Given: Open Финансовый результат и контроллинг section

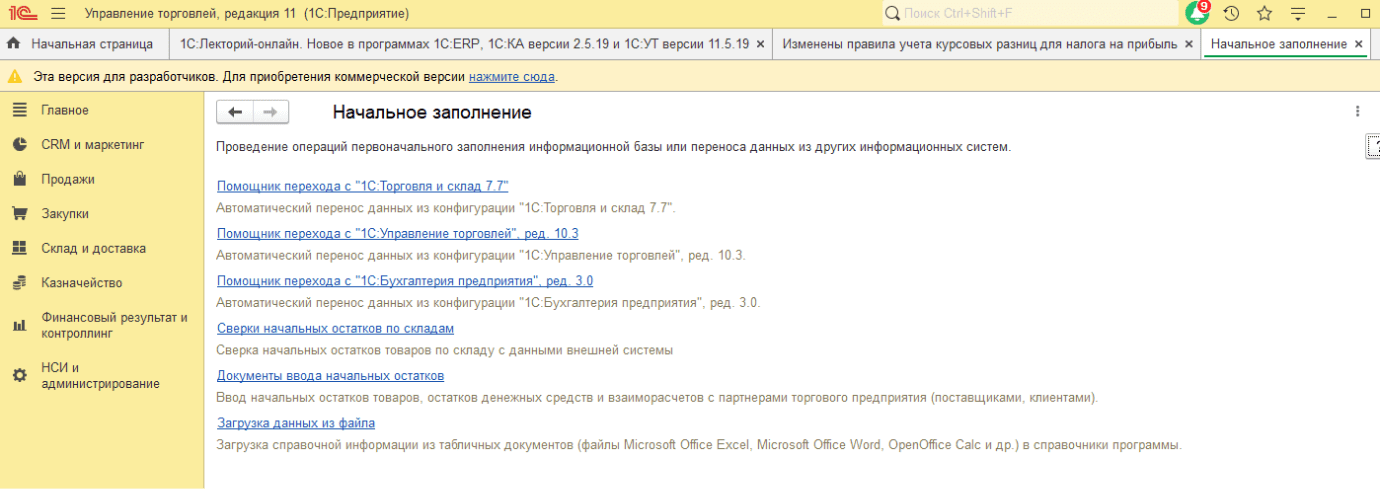Looking at the screenshot, I should coord(102,326).
